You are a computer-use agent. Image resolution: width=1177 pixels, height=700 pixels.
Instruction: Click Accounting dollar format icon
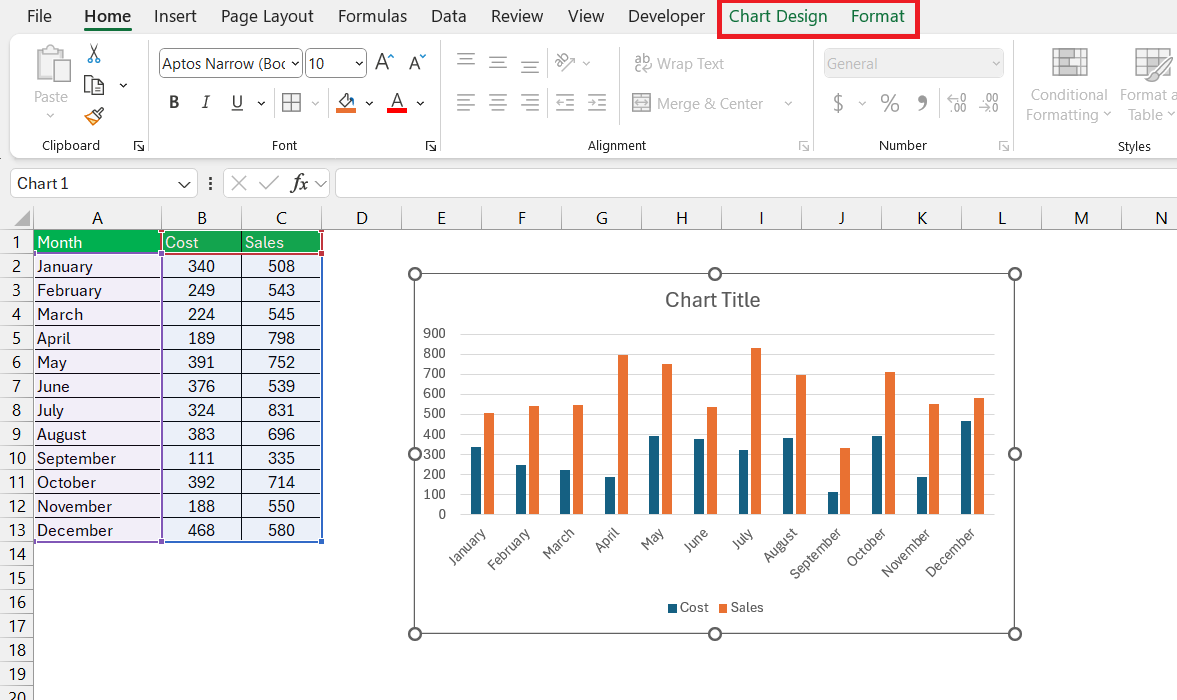tap(838, 103)
